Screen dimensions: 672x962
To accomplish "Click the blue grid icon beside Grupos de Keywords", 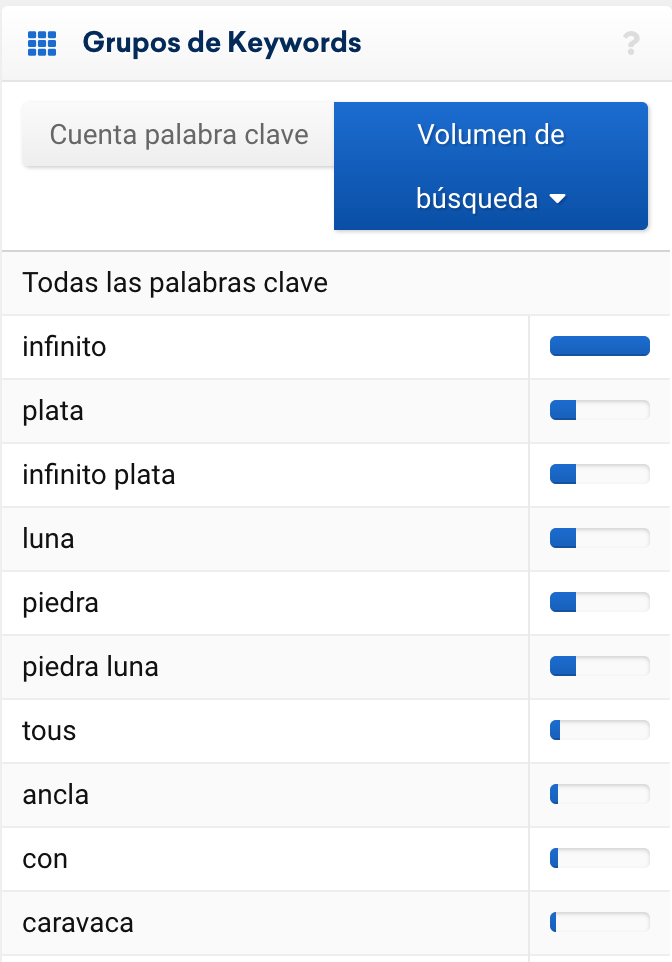I will click(42, 44).
